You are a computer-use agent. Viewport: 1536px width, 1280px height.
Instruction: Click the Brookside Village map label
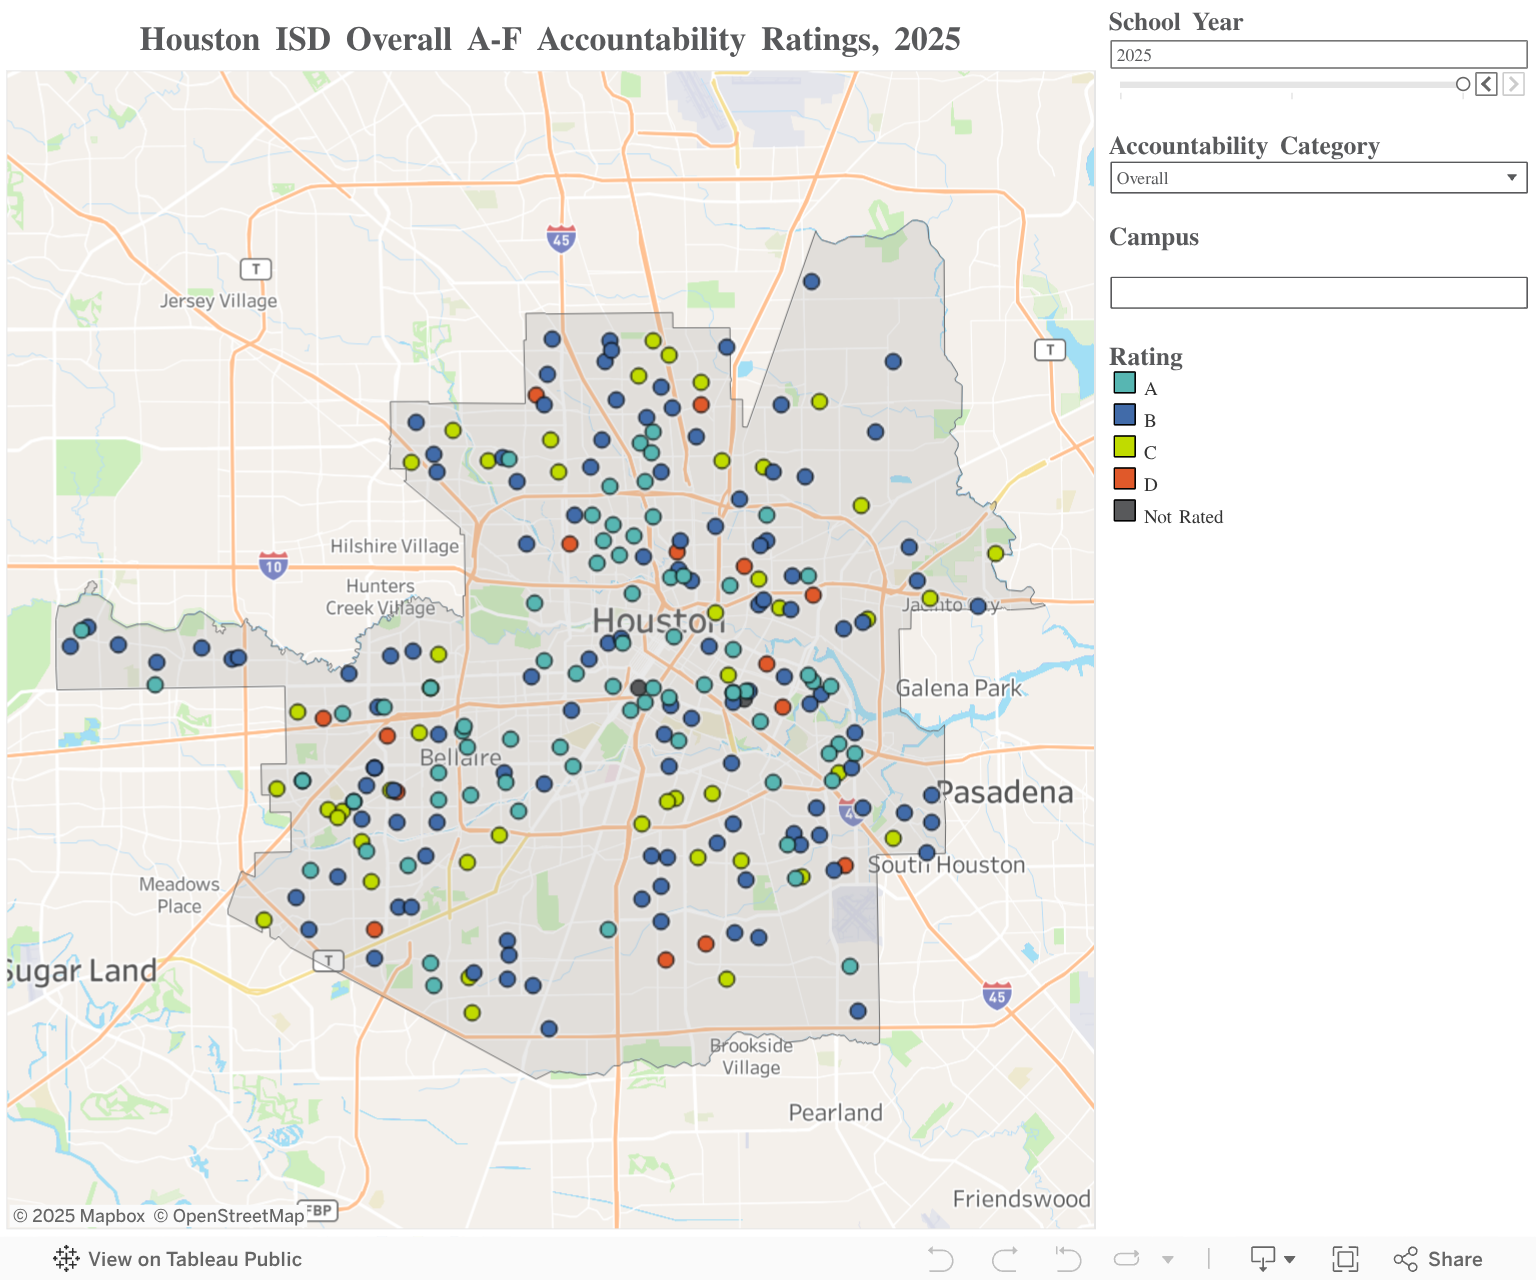751,1056
